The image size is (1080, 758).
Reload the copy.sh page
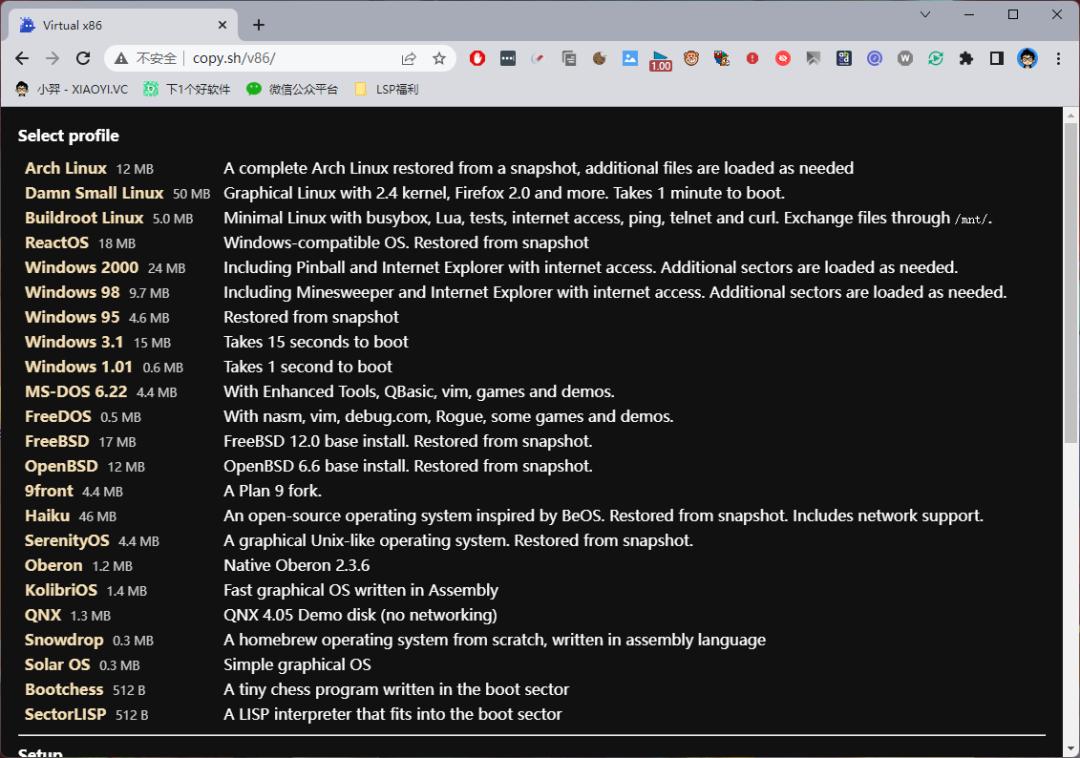(83, 58)
